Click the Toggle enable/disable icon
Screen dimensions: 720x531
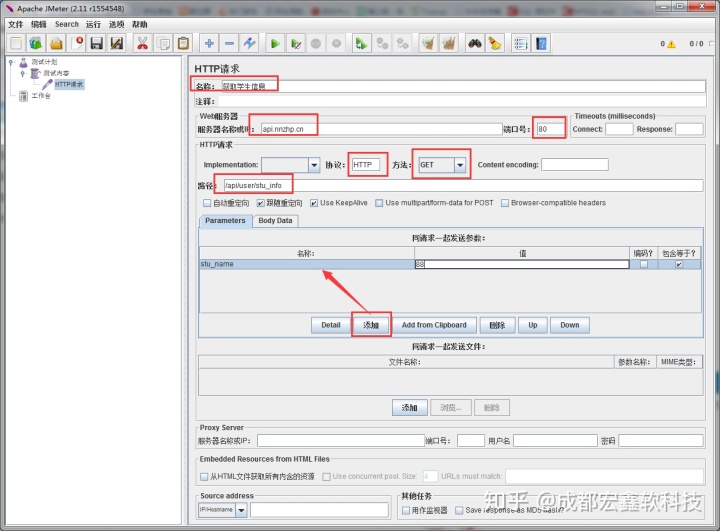point(249,44)
